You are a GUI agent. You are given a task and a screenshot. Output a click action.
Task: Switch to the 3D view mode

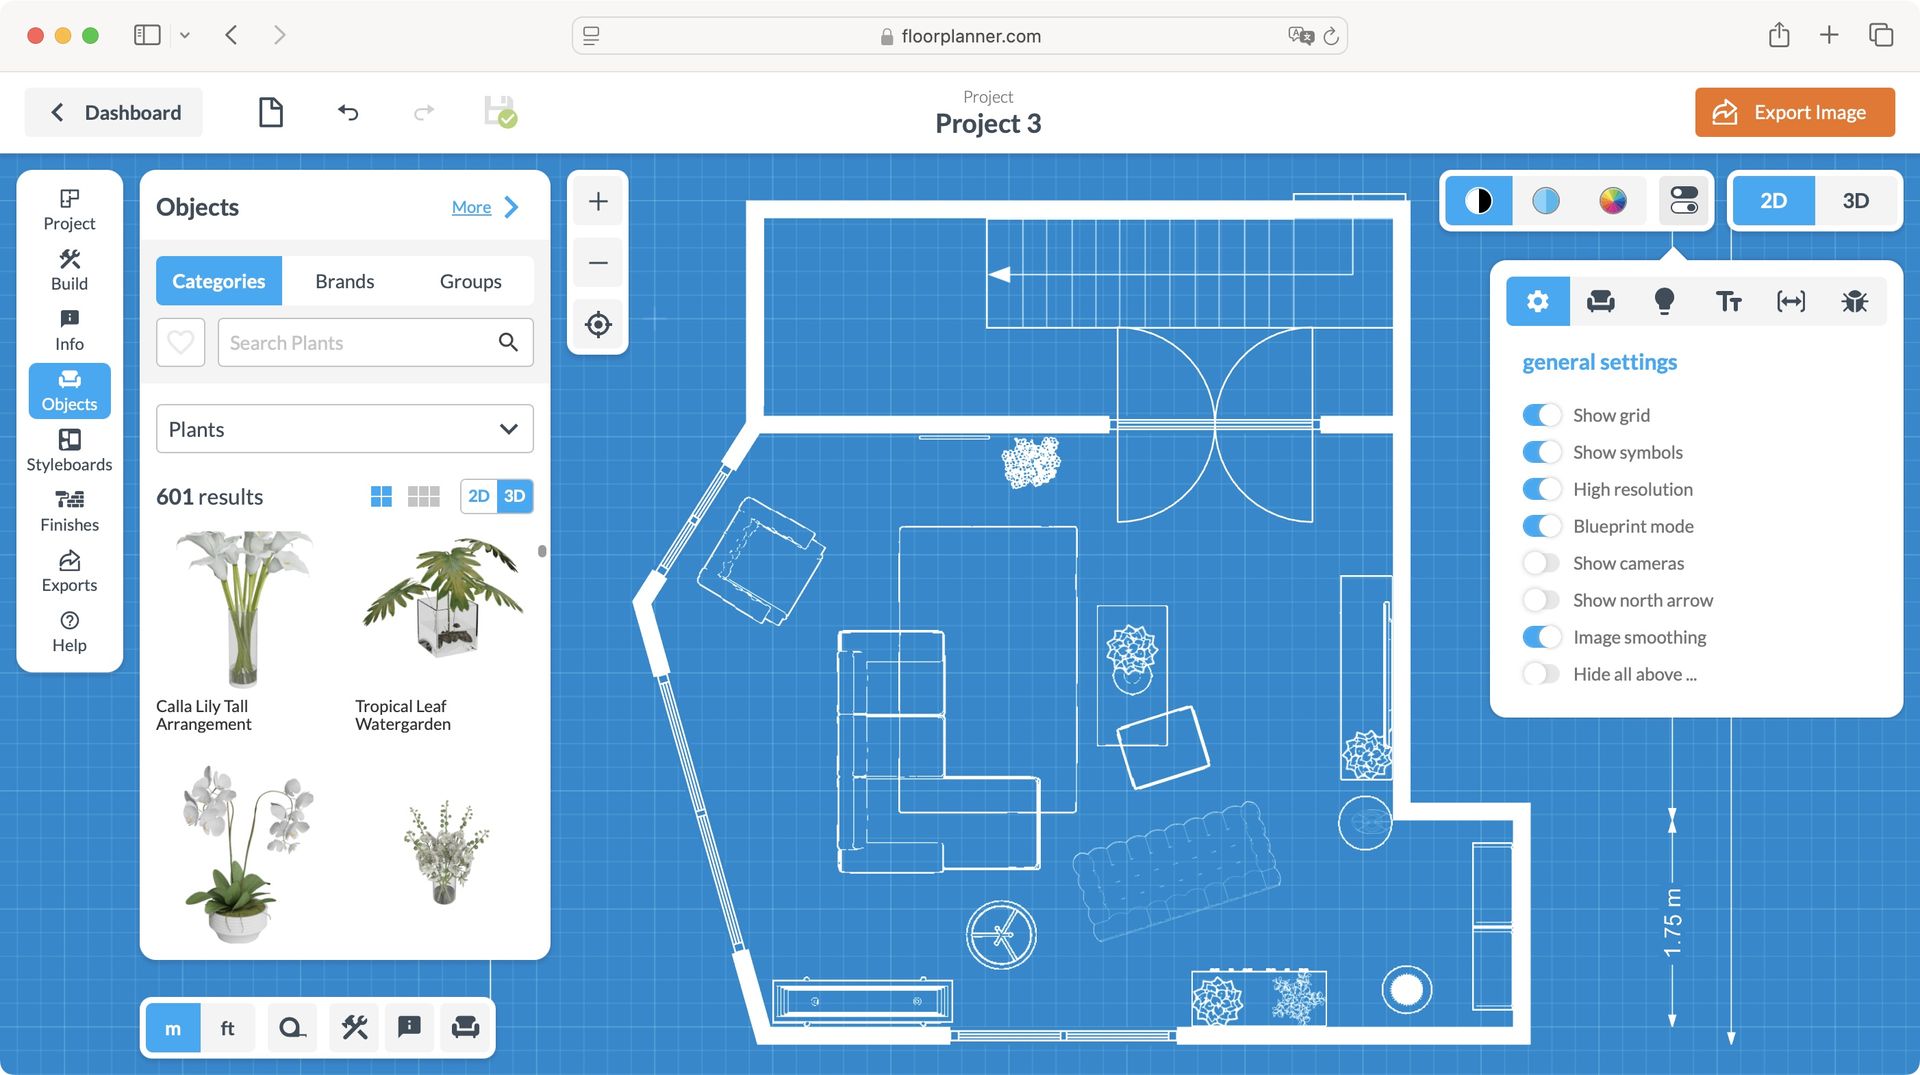click(x=1855, y=200)
